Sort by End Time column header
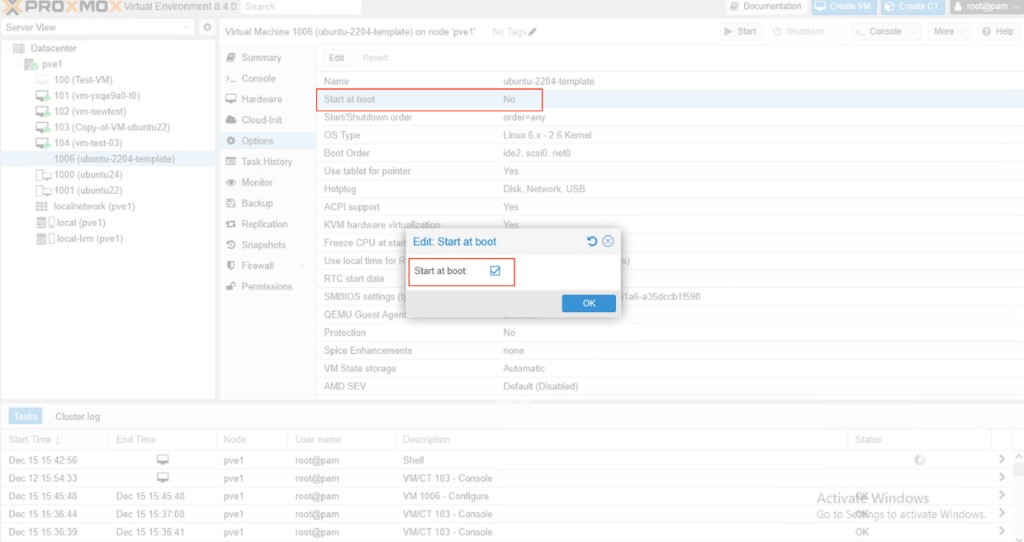This screenshot has width=1024, height=542. click(162, 439)
